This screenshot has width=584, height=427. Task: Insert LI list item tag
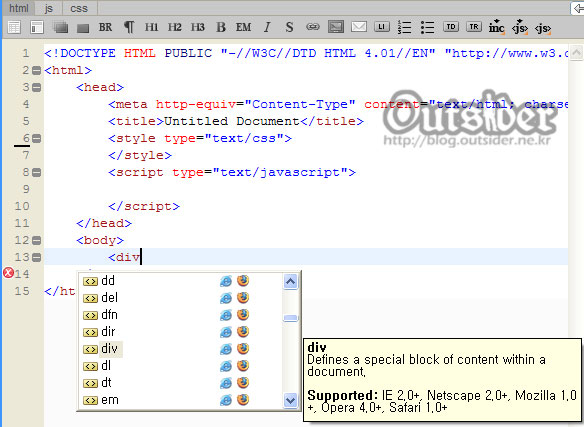[382, 27]
